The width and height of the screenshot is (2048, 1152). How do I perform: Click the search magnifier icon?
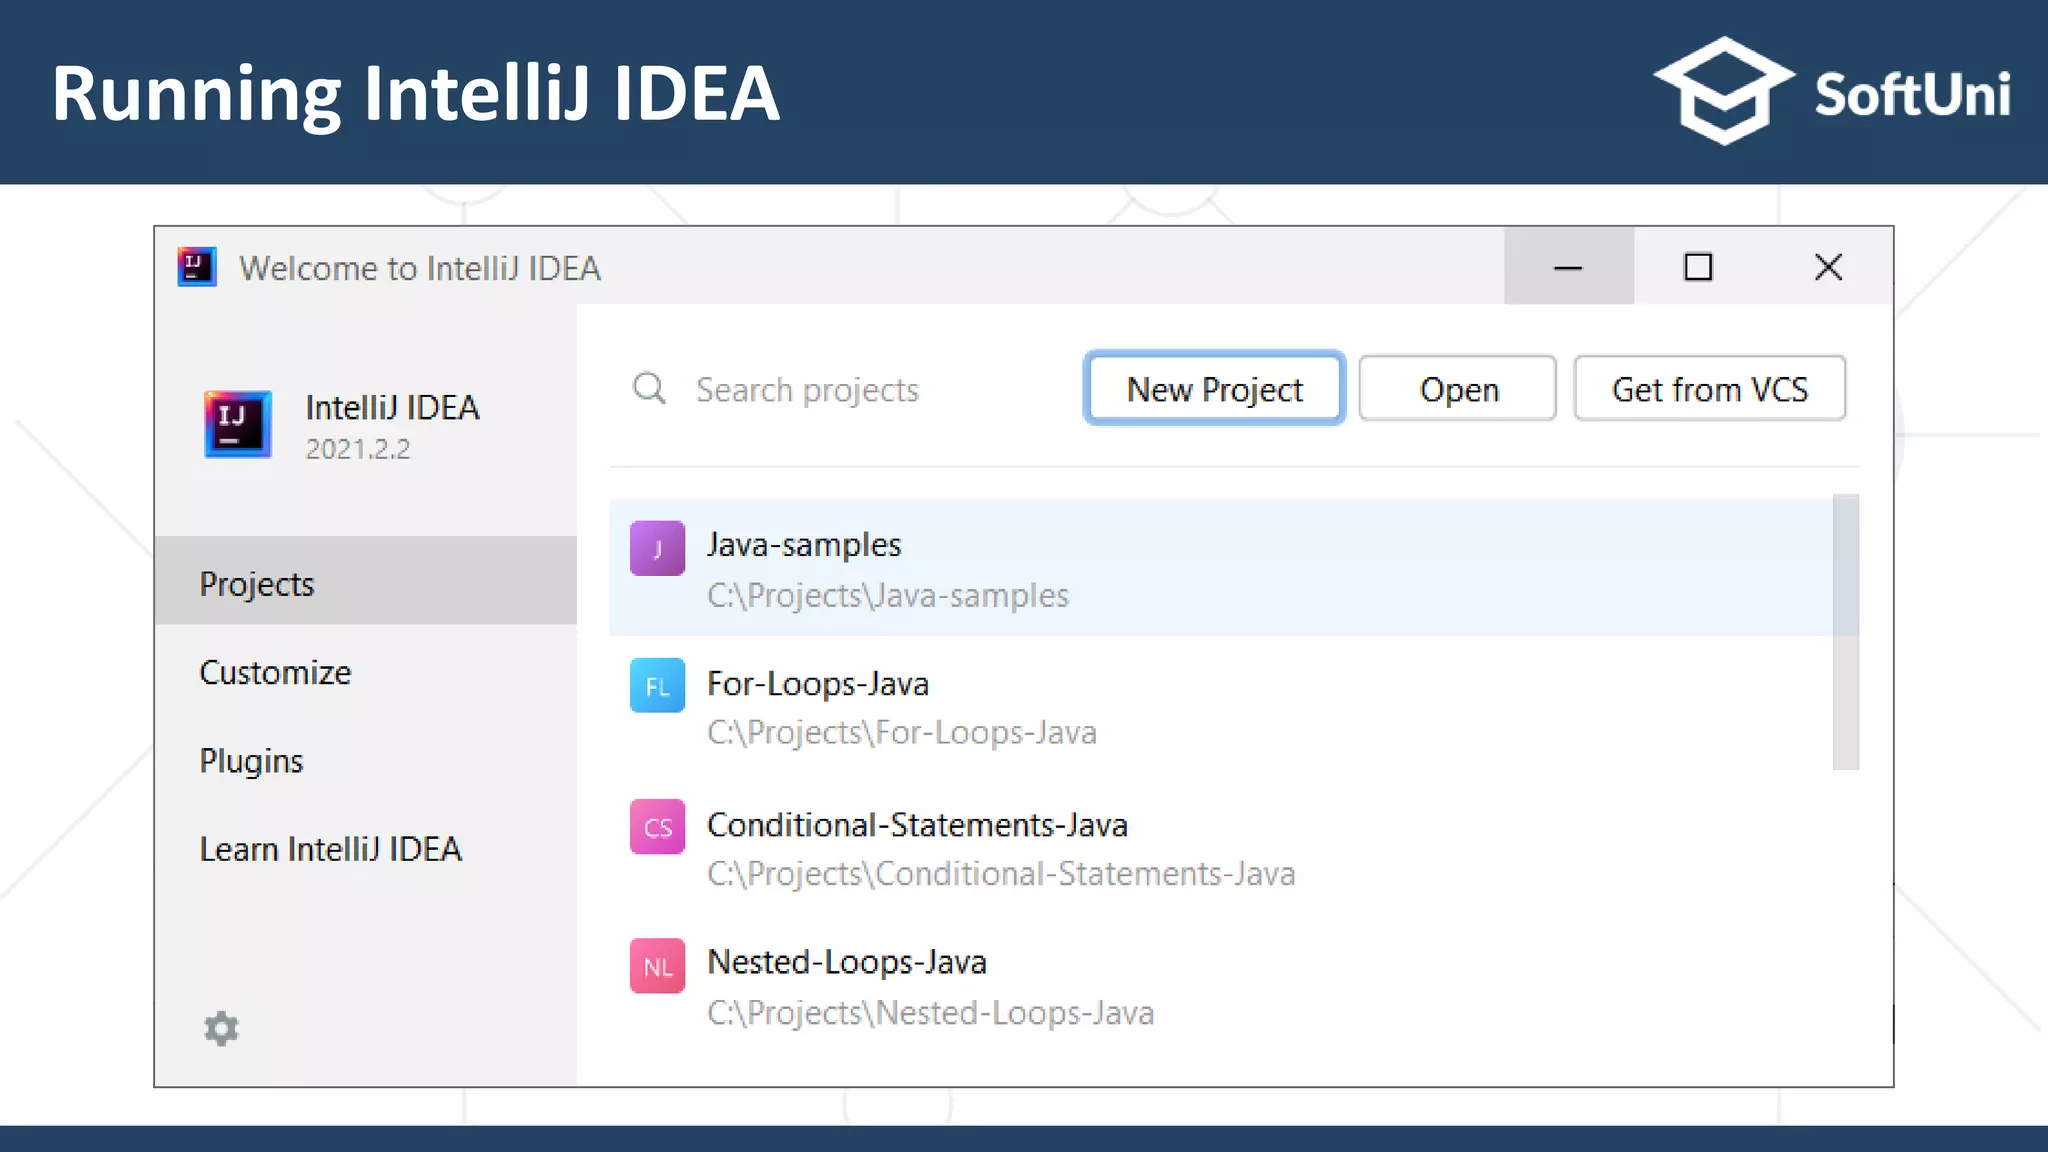coord(649,388)
